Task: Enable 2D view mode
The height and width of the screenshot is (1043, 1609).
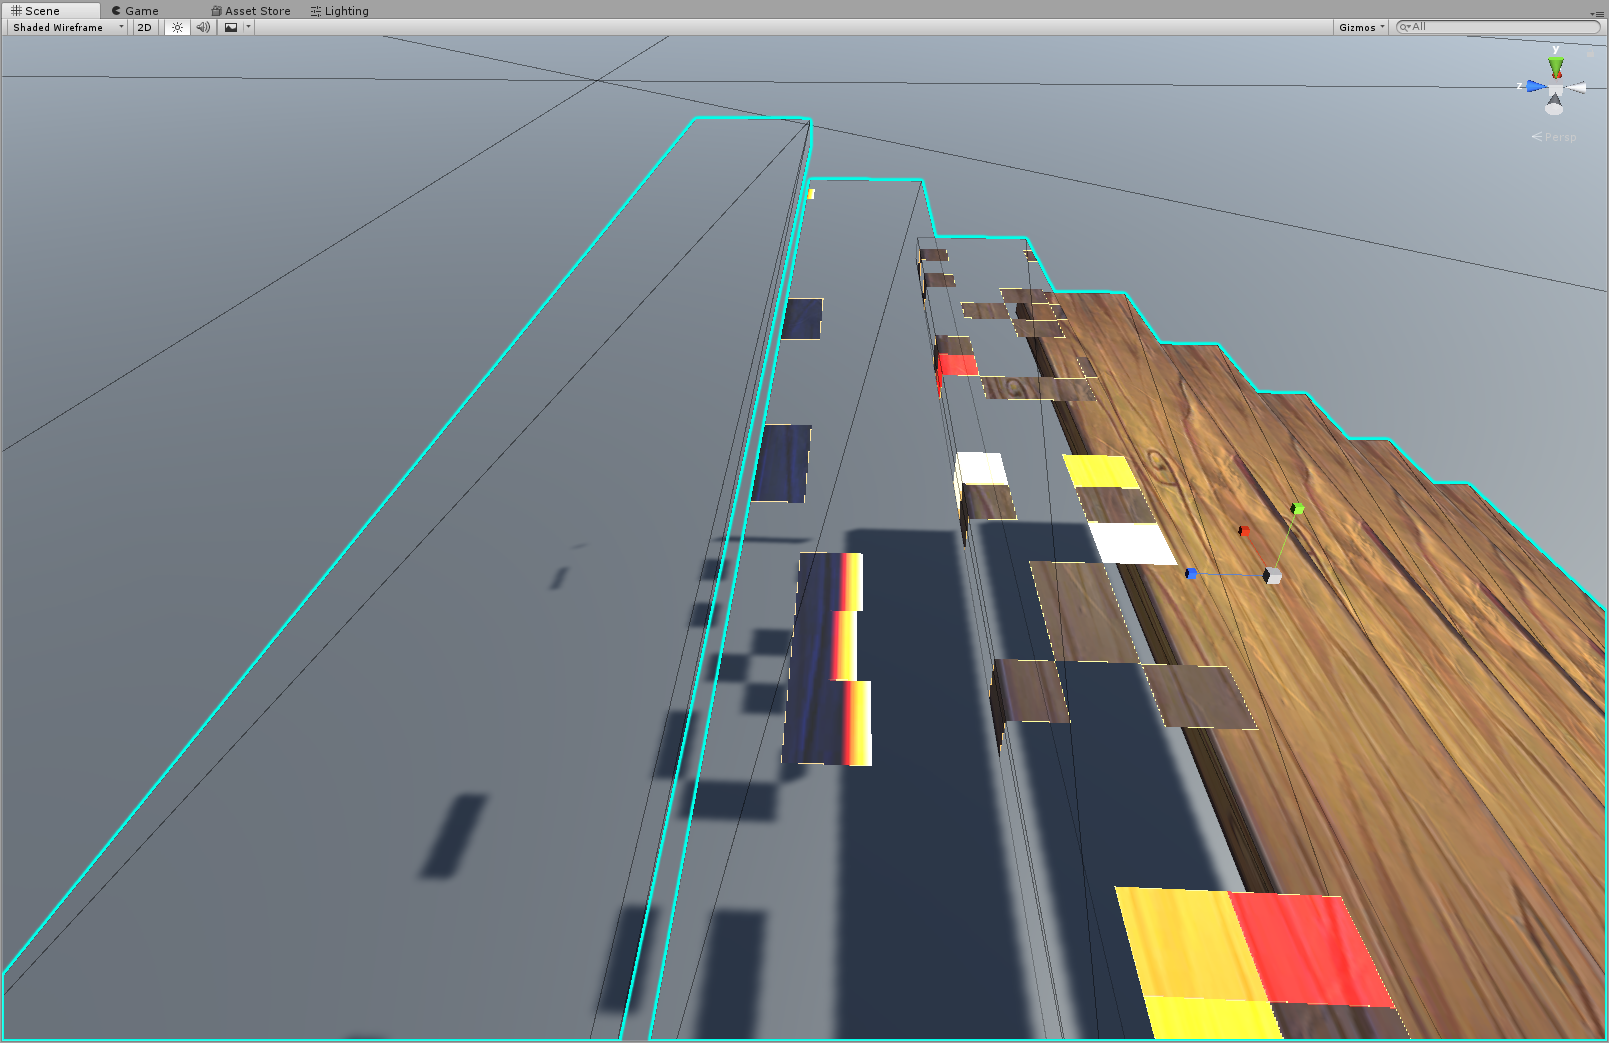Action: click(x=144, y=27)
